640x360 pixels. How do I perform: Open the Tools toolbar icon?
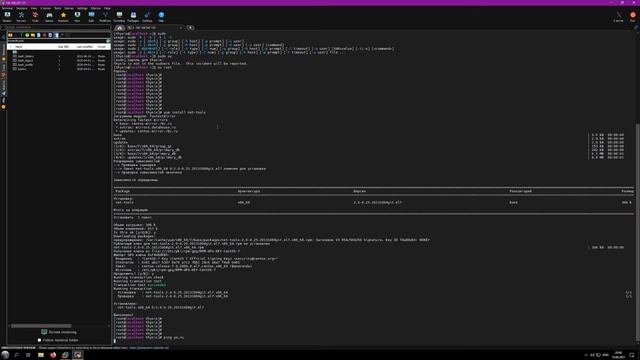(x=35, y=17)
